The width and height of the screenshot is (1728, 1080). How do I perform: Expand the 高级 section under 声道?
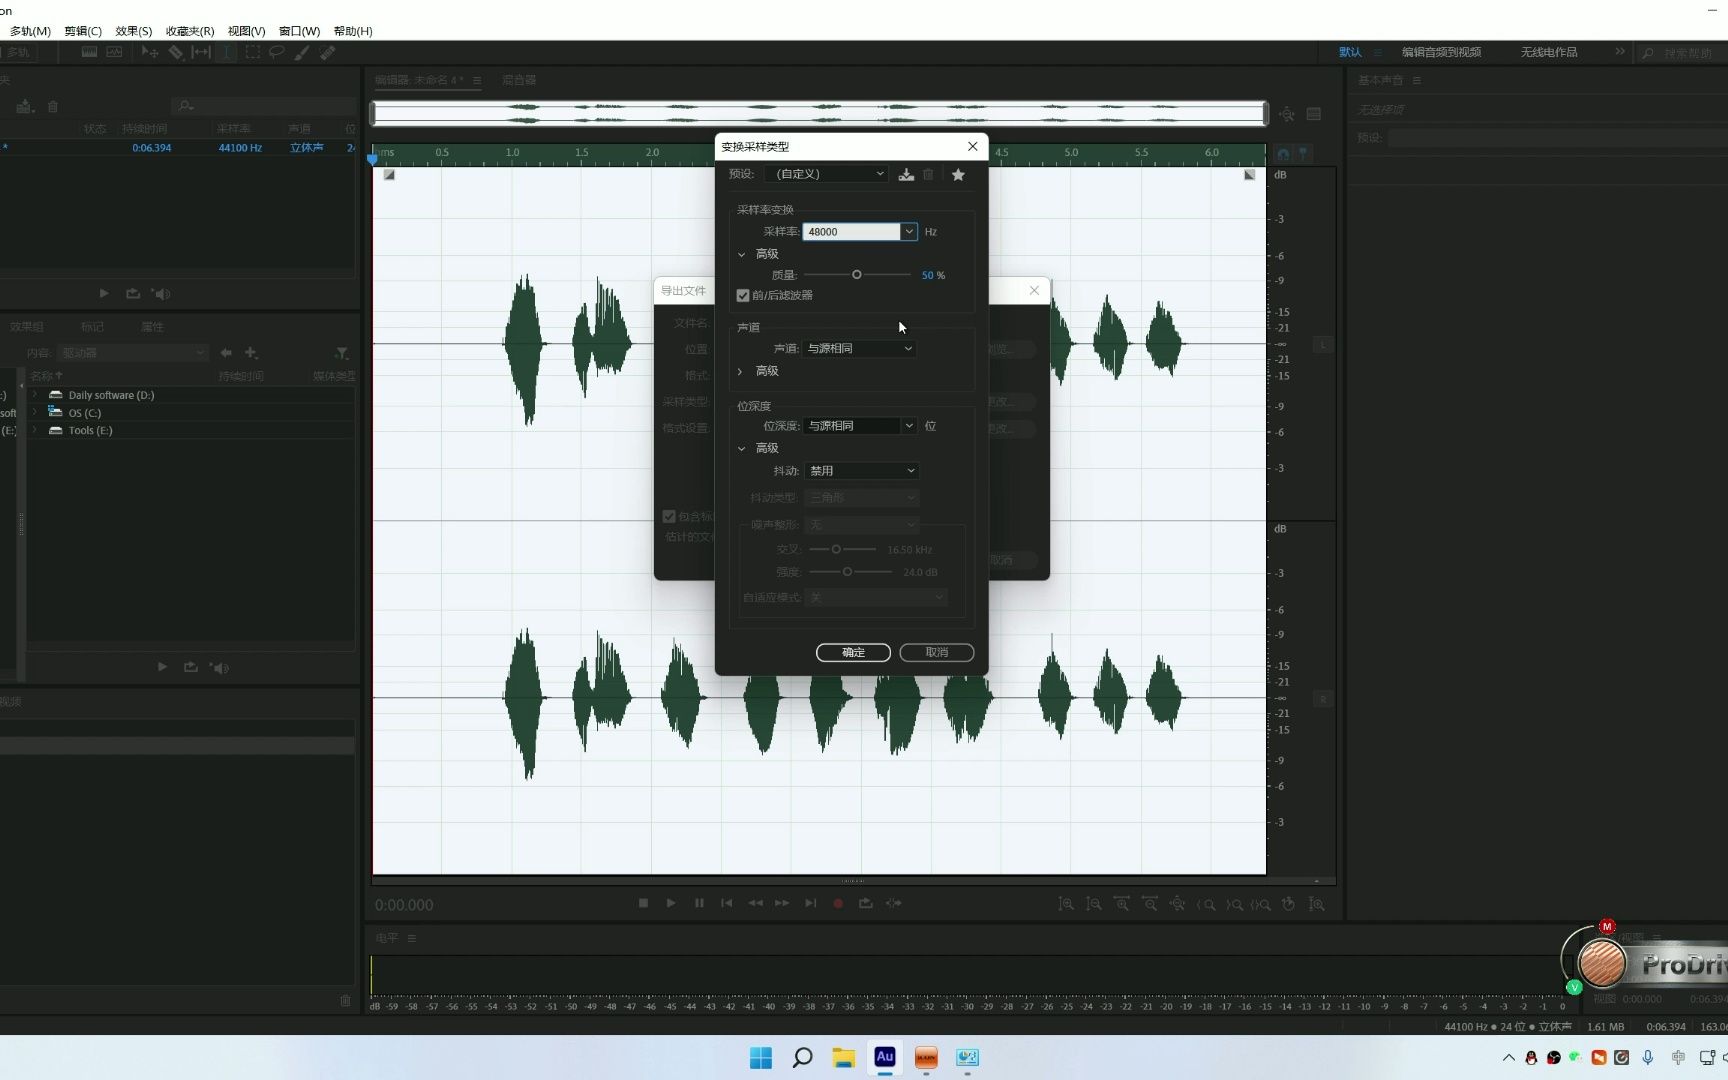[741, 371]
